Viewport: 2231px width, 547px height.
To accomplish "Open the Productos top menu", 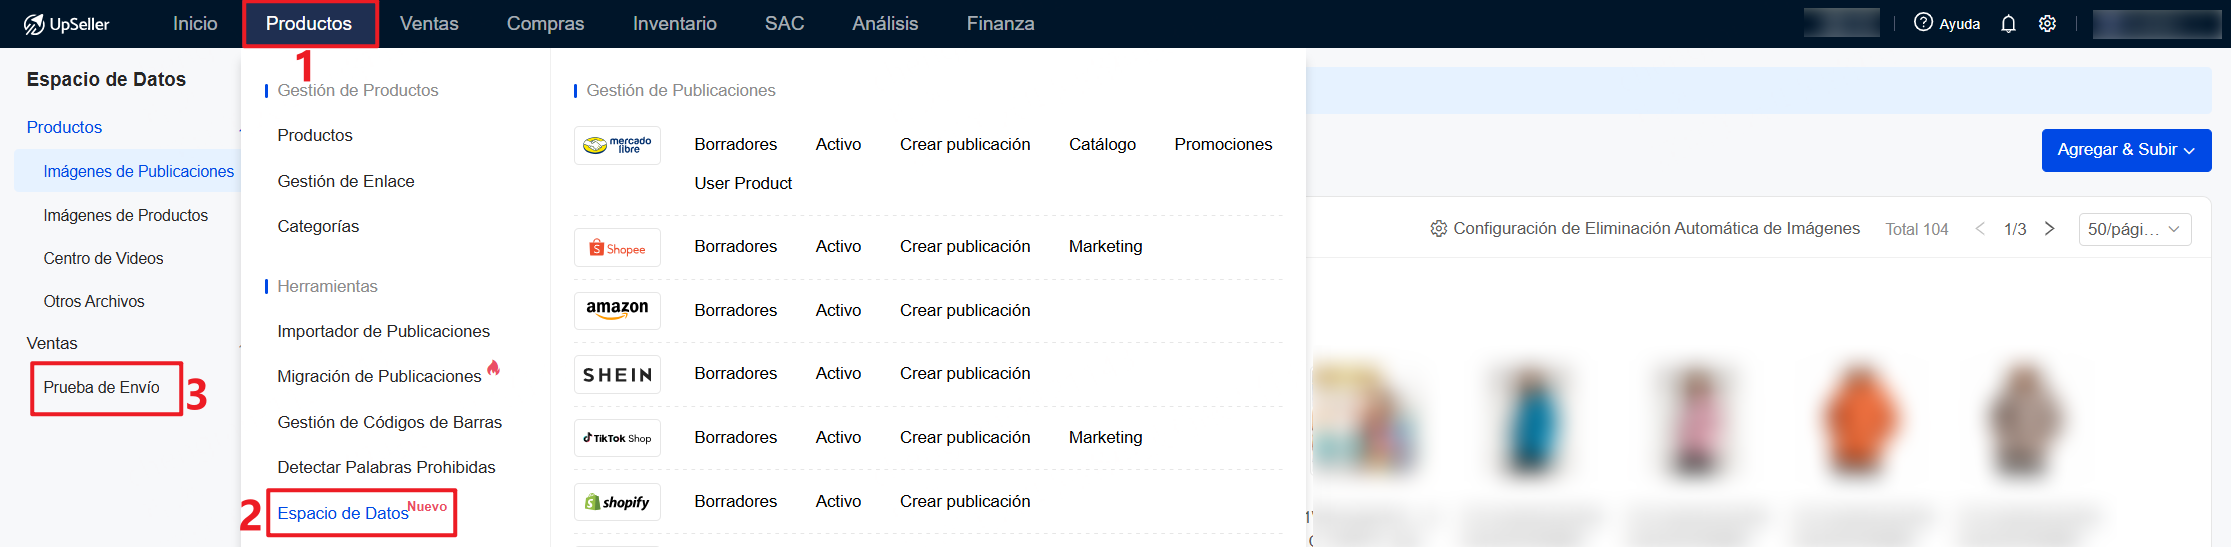I will click(309, 24).
